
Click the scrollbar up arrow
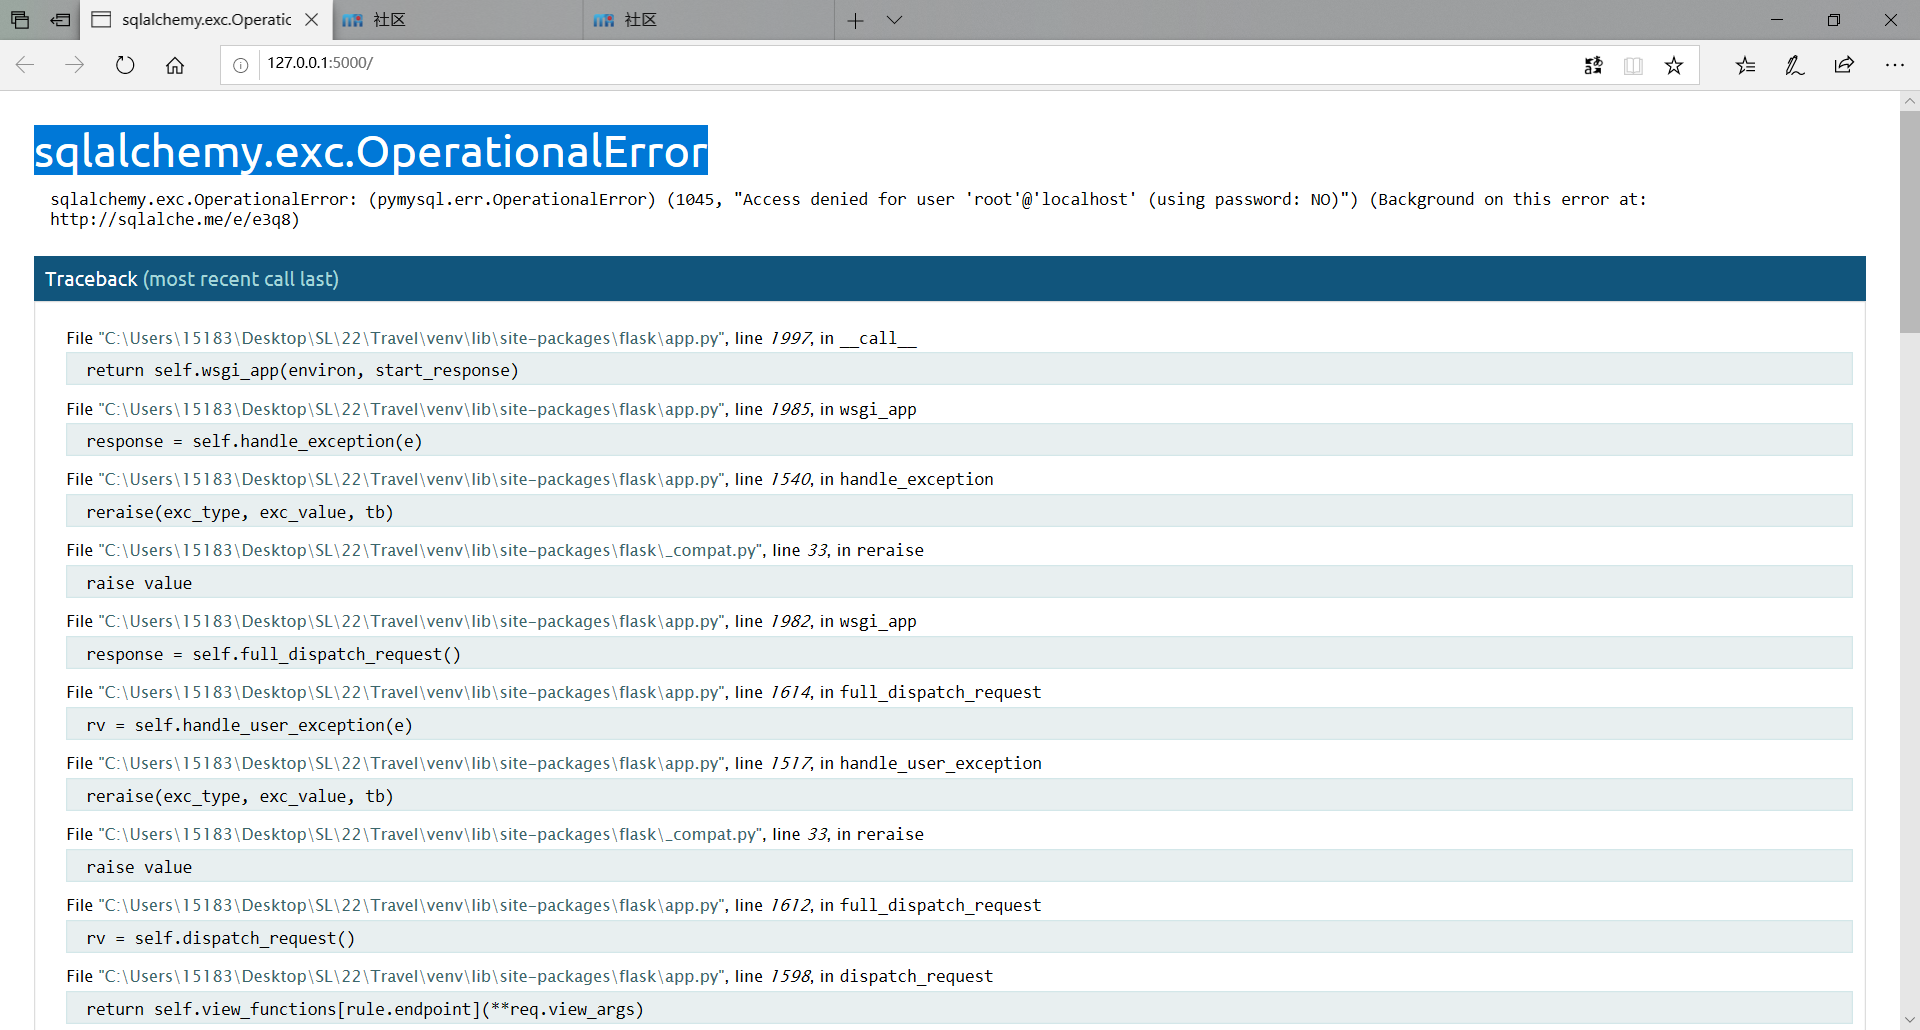pos(1909,101)
